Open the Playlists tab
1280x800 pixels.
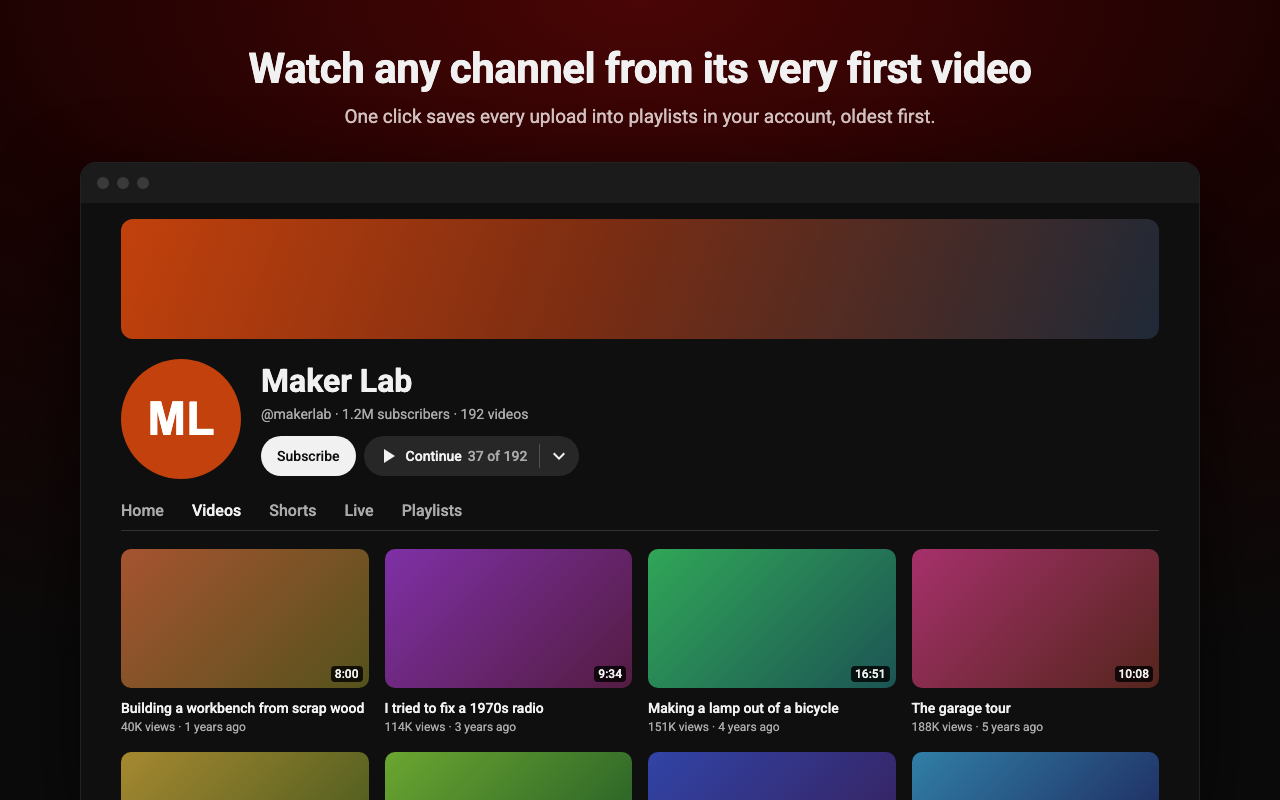[432, 510]
